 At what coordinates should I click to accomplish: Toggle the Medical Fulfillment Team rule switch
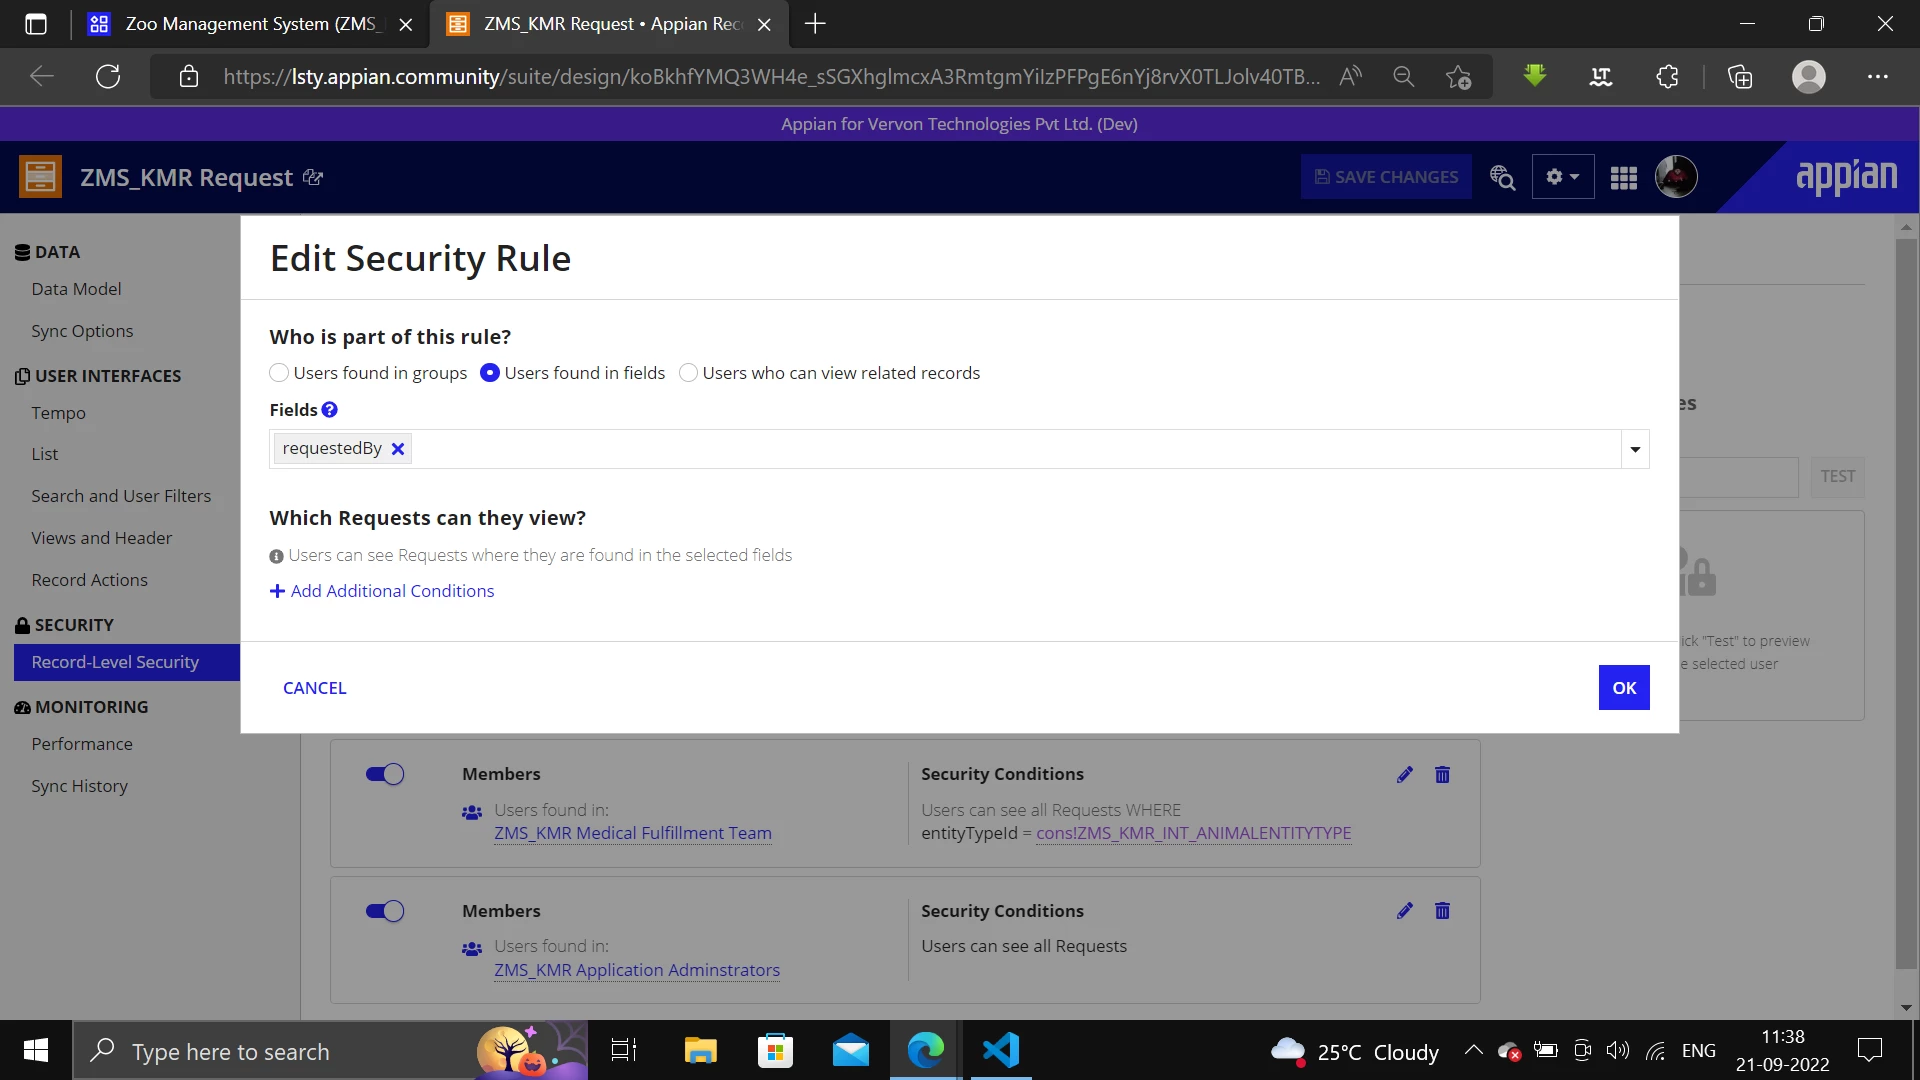tap(385, 774)
